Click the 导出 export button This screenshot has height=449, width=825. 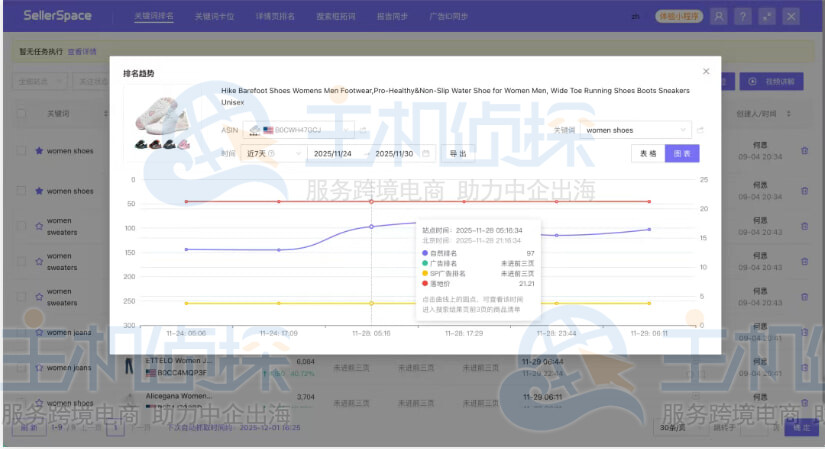tap(458, 153)
